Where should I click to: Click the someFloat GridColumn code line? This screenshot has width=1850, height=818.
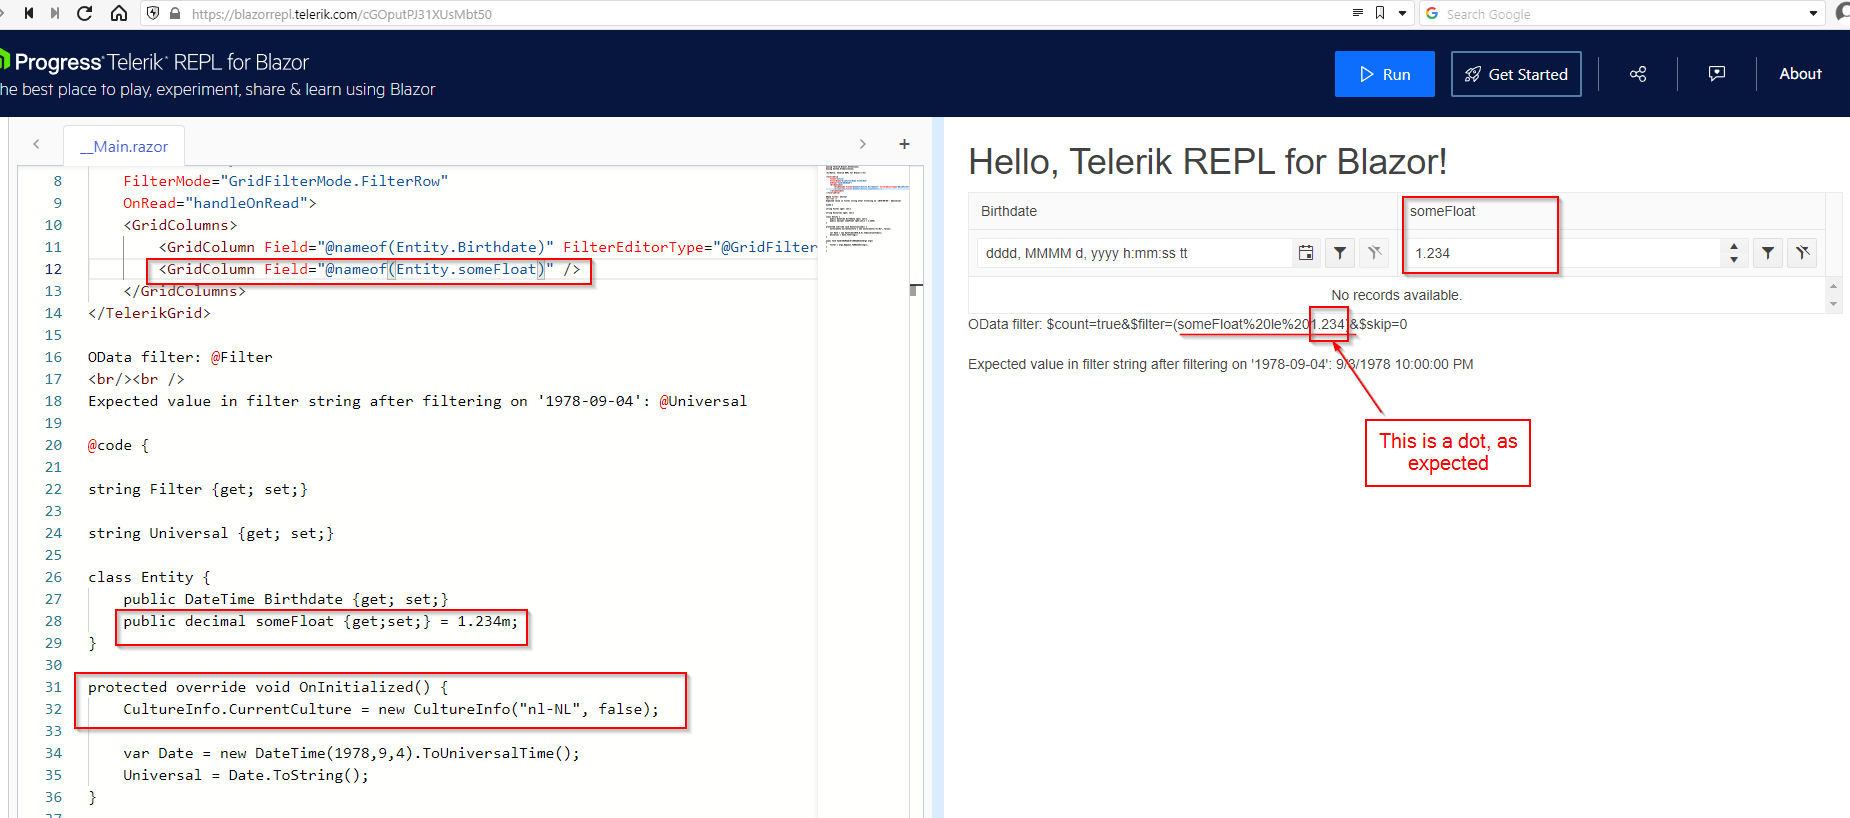(369, 269)
